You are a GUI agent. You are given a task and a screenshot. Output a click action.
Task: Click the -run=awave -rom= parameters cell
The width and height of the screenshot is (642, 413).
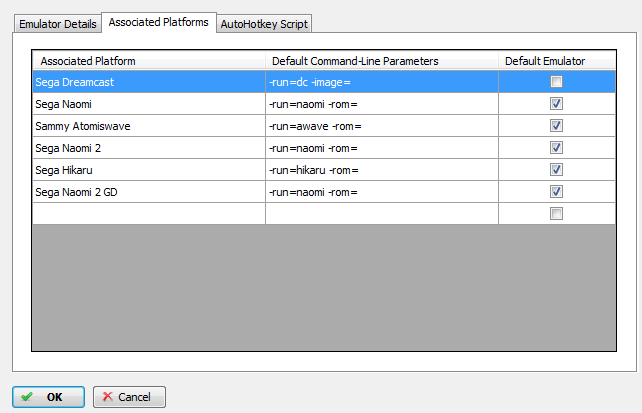tap(382, 126)
